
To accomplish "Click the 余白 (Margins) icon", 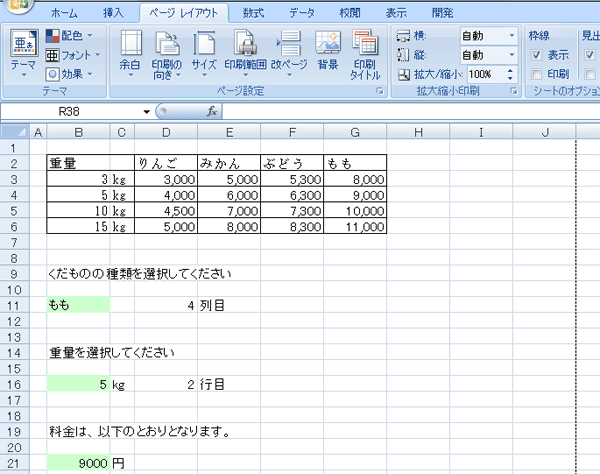I will [130, 52].
